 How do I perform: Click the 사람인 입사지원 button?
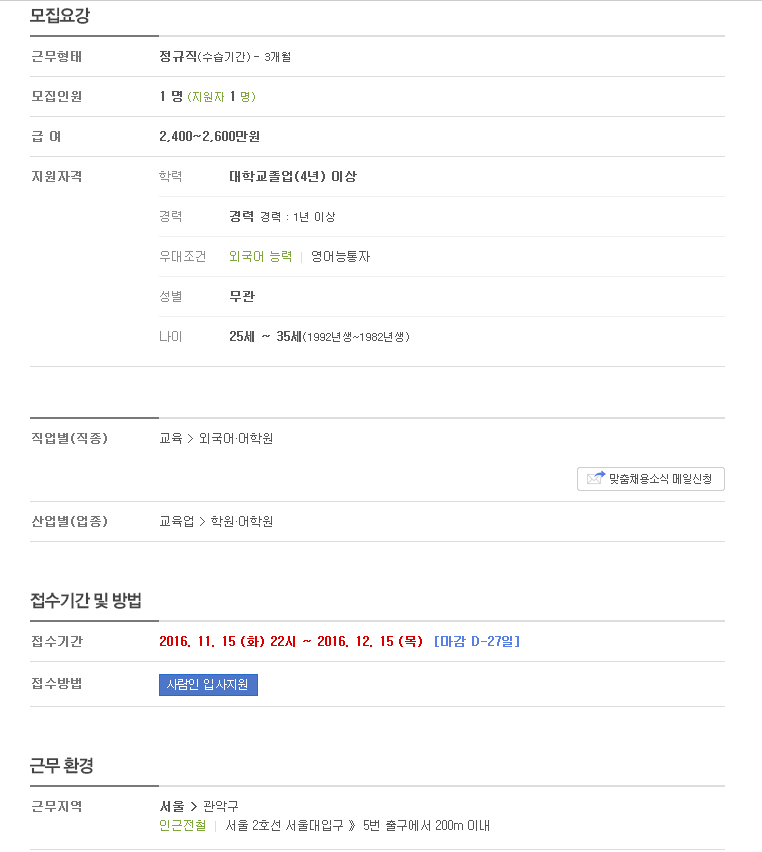tap(208, 685)
